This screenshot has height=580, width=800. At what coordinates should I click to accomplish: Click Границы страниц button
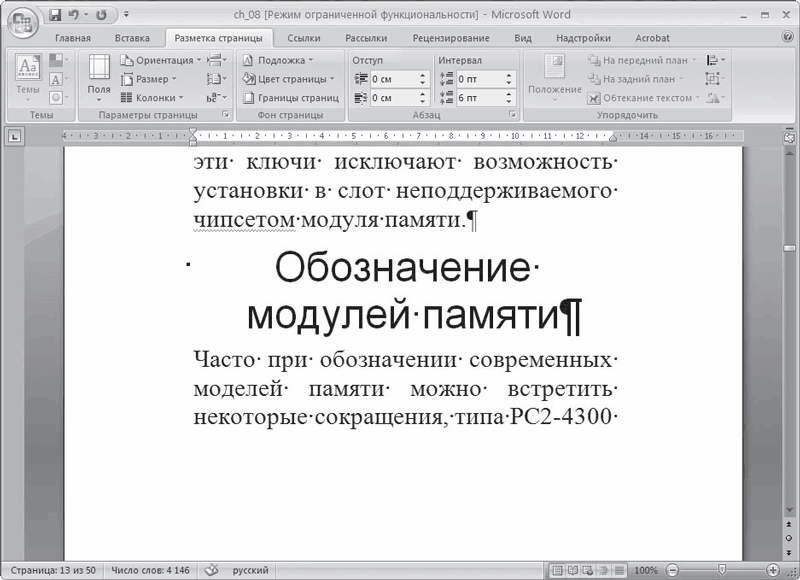(x=291, y=97)
